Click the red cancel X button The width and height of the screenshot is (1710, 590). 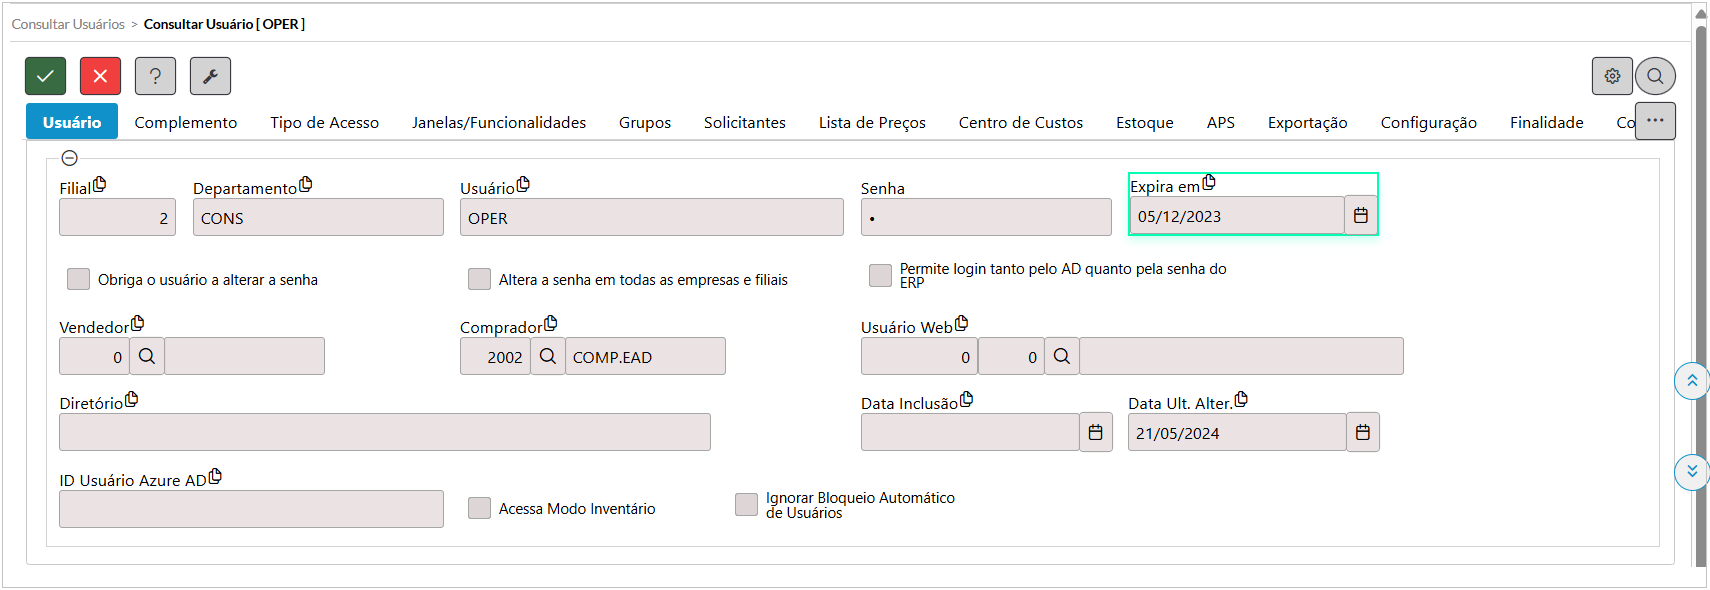coord(100,76)
